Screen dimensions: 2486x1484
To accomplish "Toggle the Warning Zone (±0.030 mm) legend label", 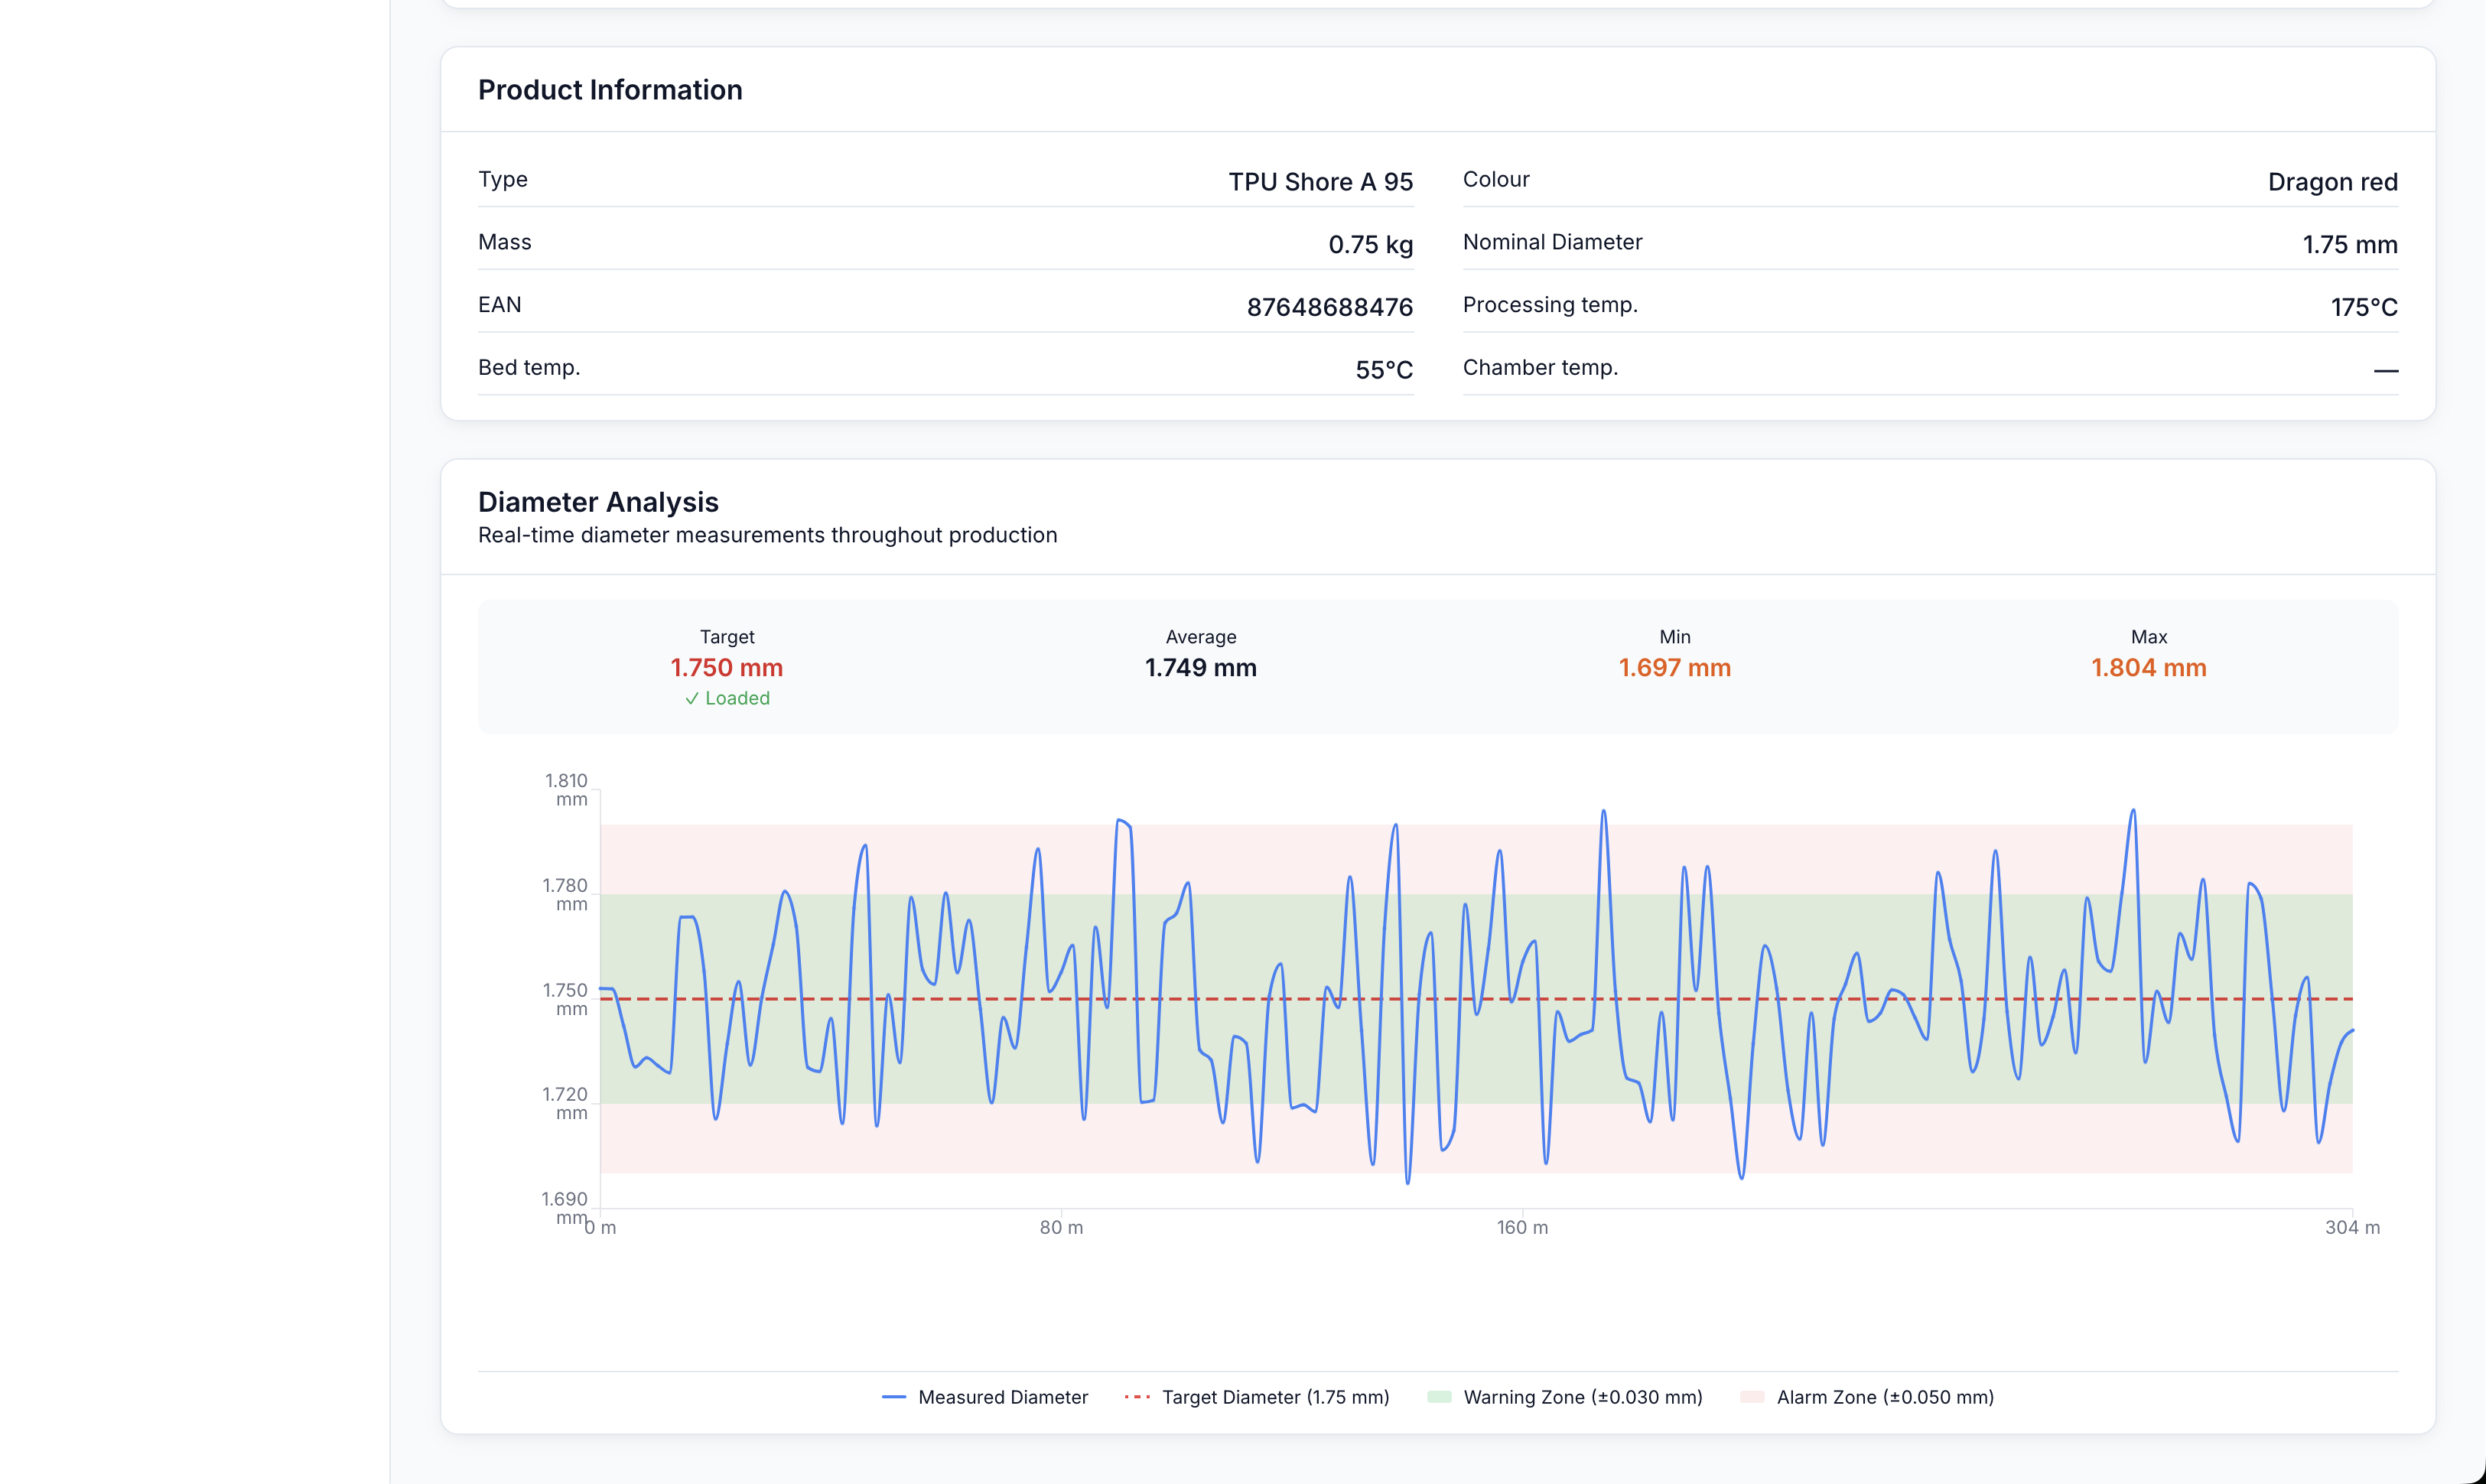I will pyautogui.click(x=1582, y=1397).
